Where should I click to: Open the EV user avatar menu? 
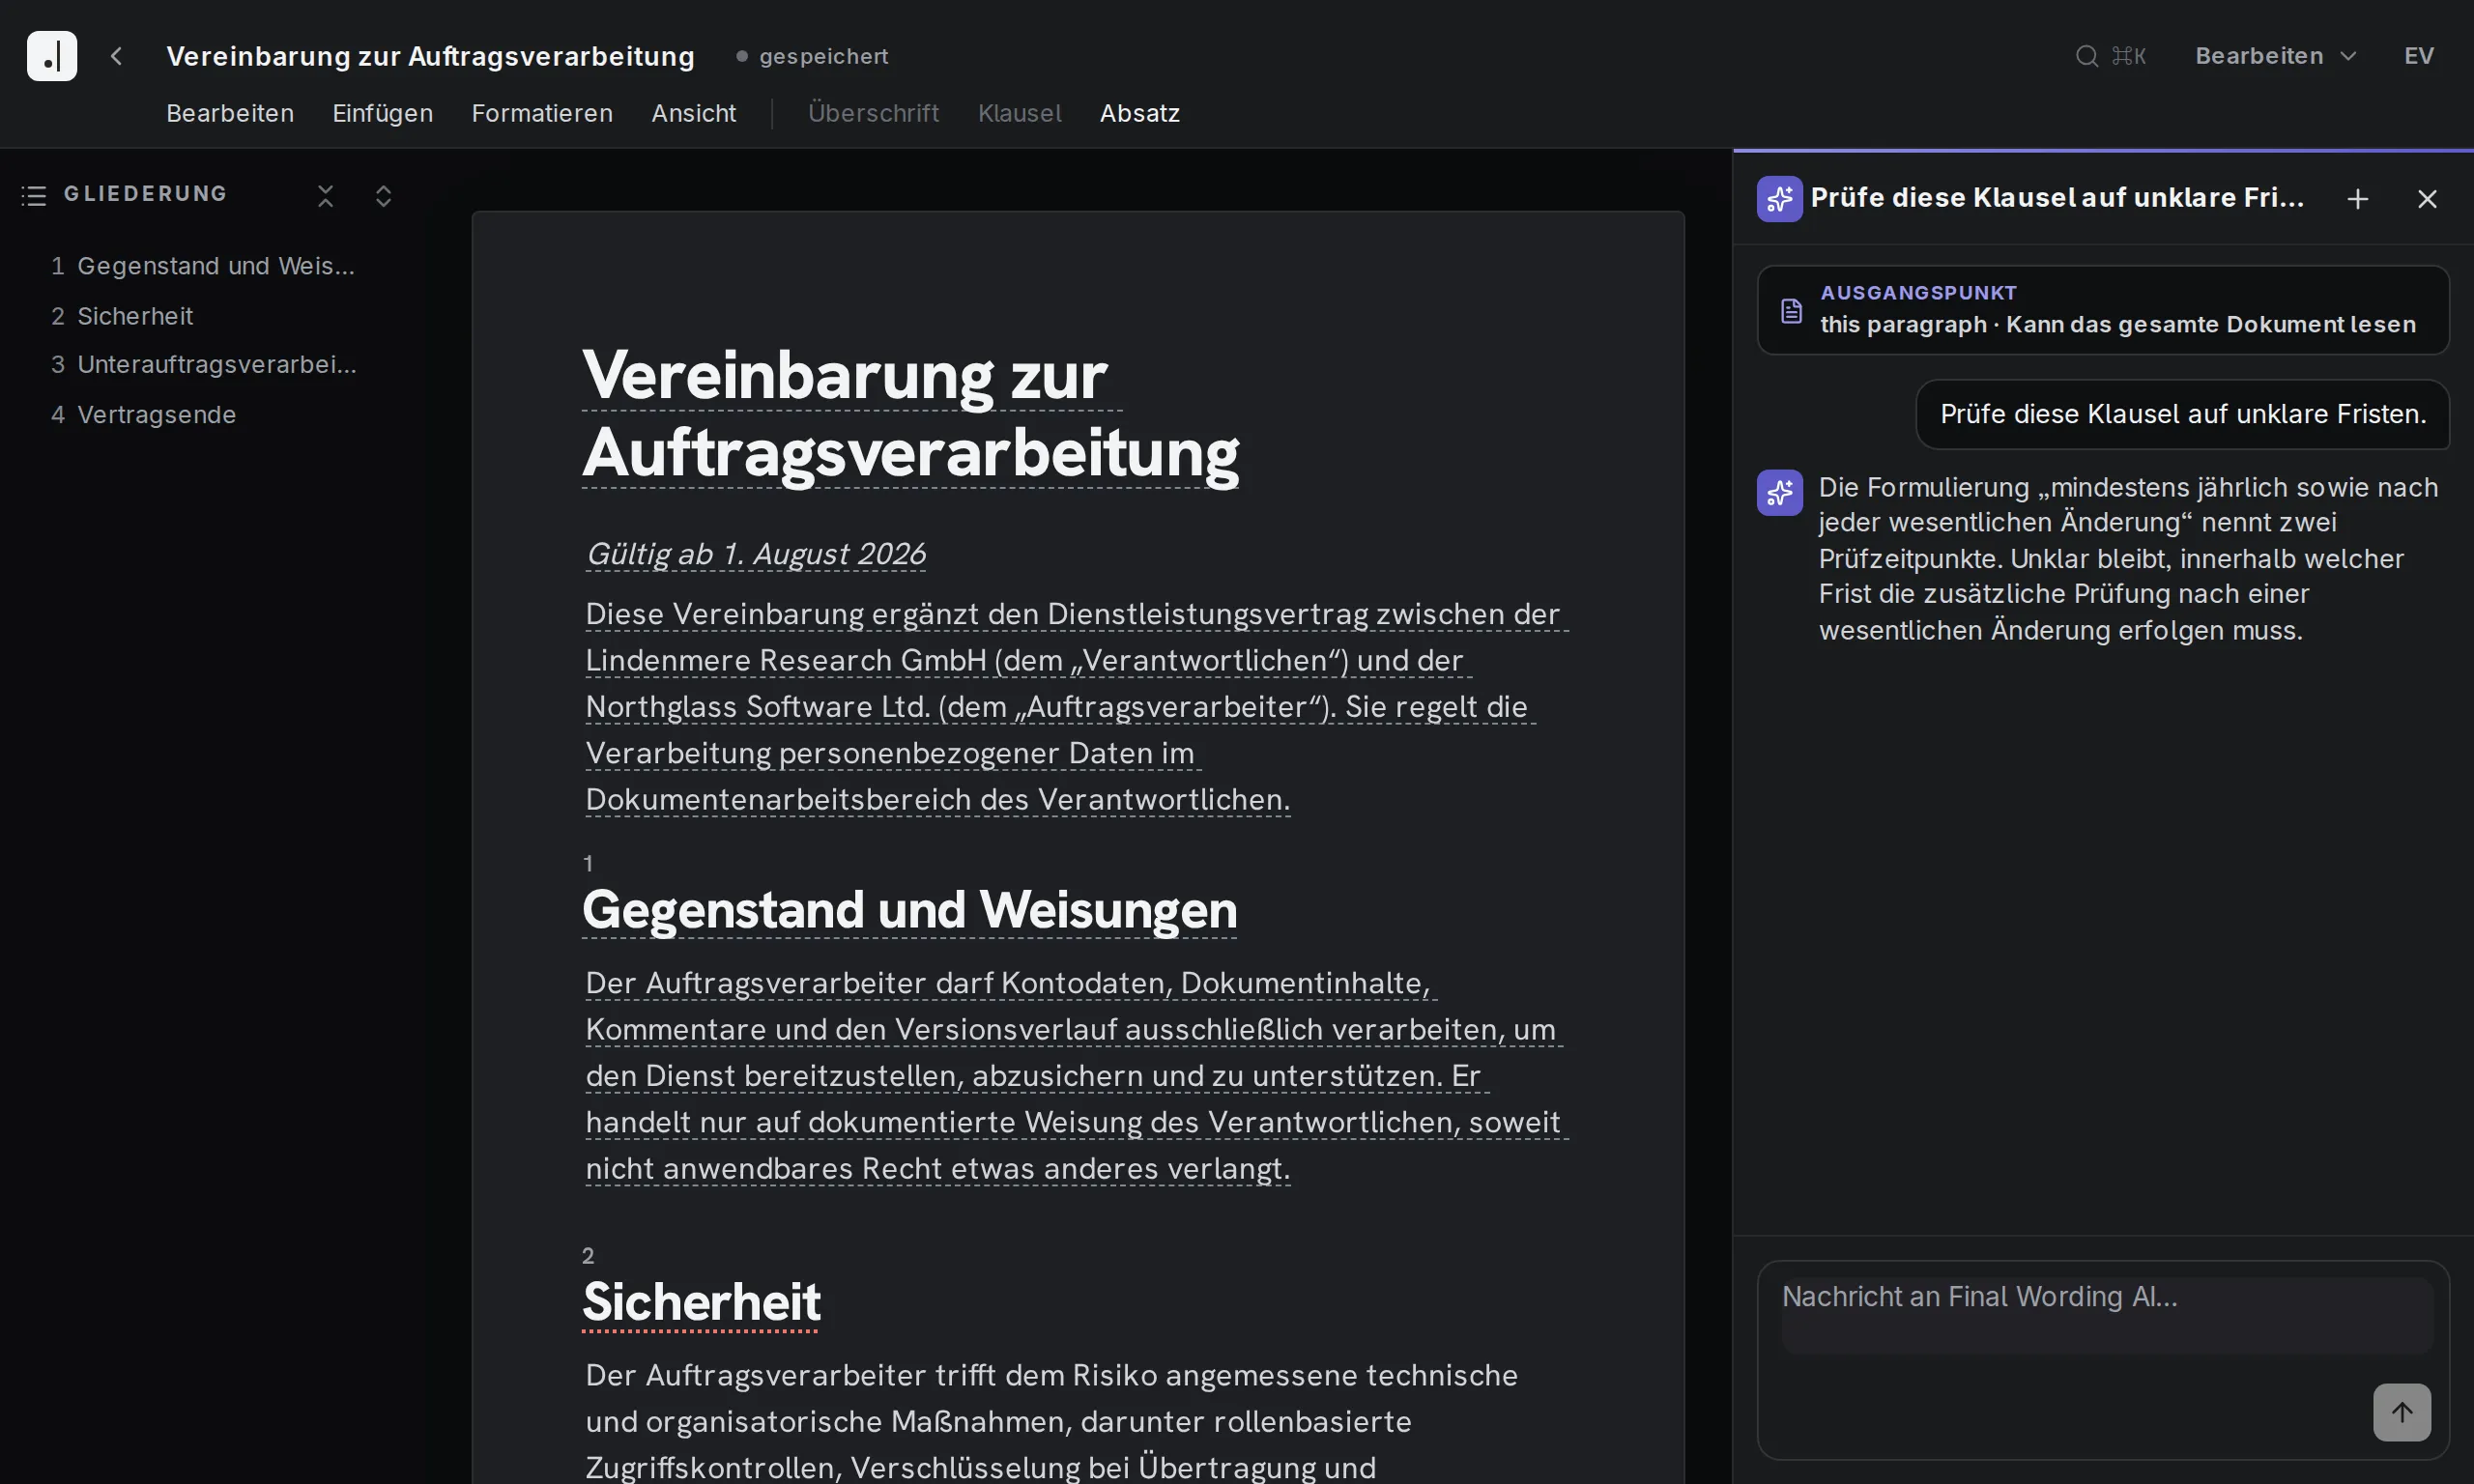point(2419,56)
